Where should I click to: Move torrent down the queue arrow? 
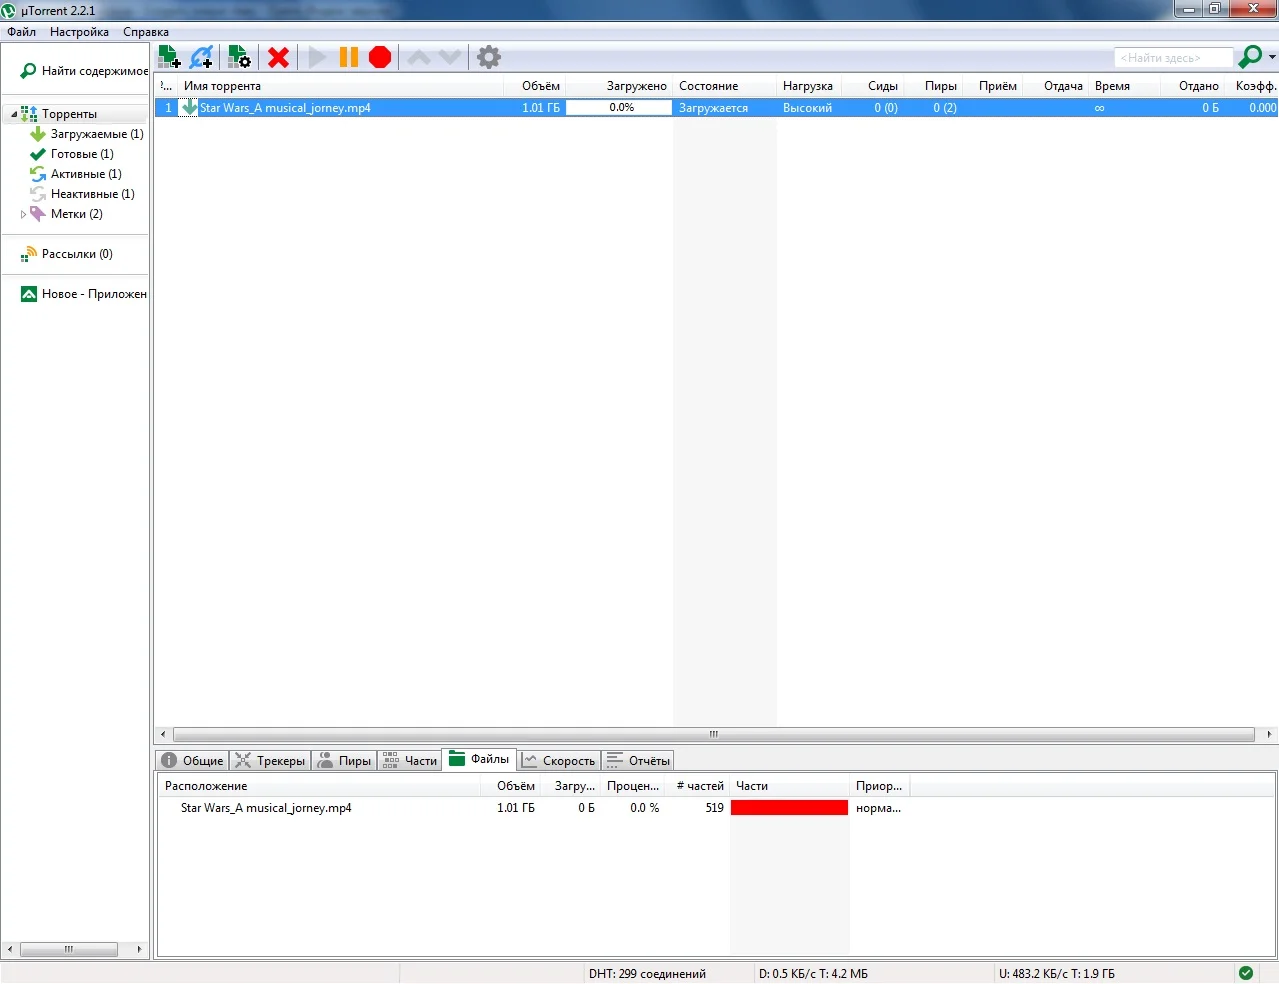(x=450, y=57)
